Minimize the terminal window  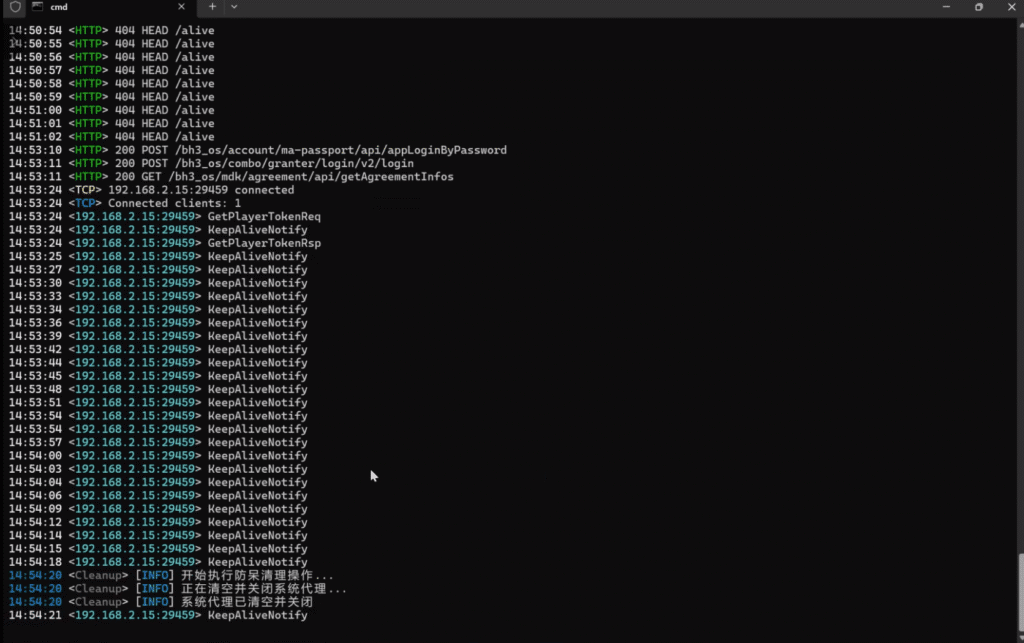(x=945, y=7)
